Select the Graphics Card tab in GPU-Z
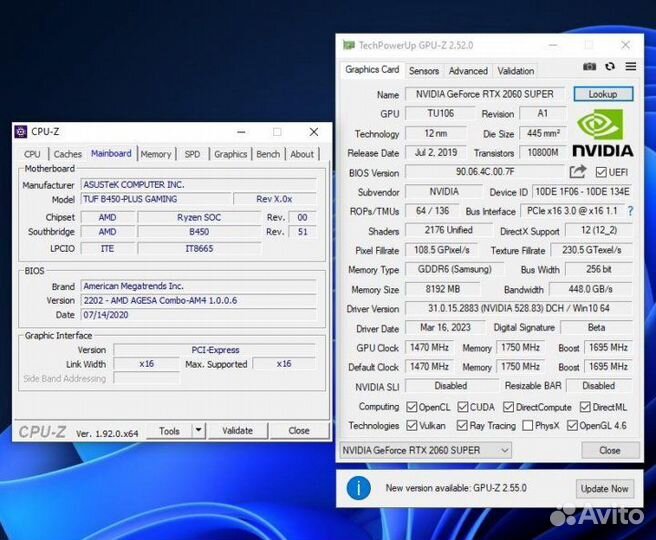Image resolution: width=656 pixels, height=540 pixels. (372, 70)
